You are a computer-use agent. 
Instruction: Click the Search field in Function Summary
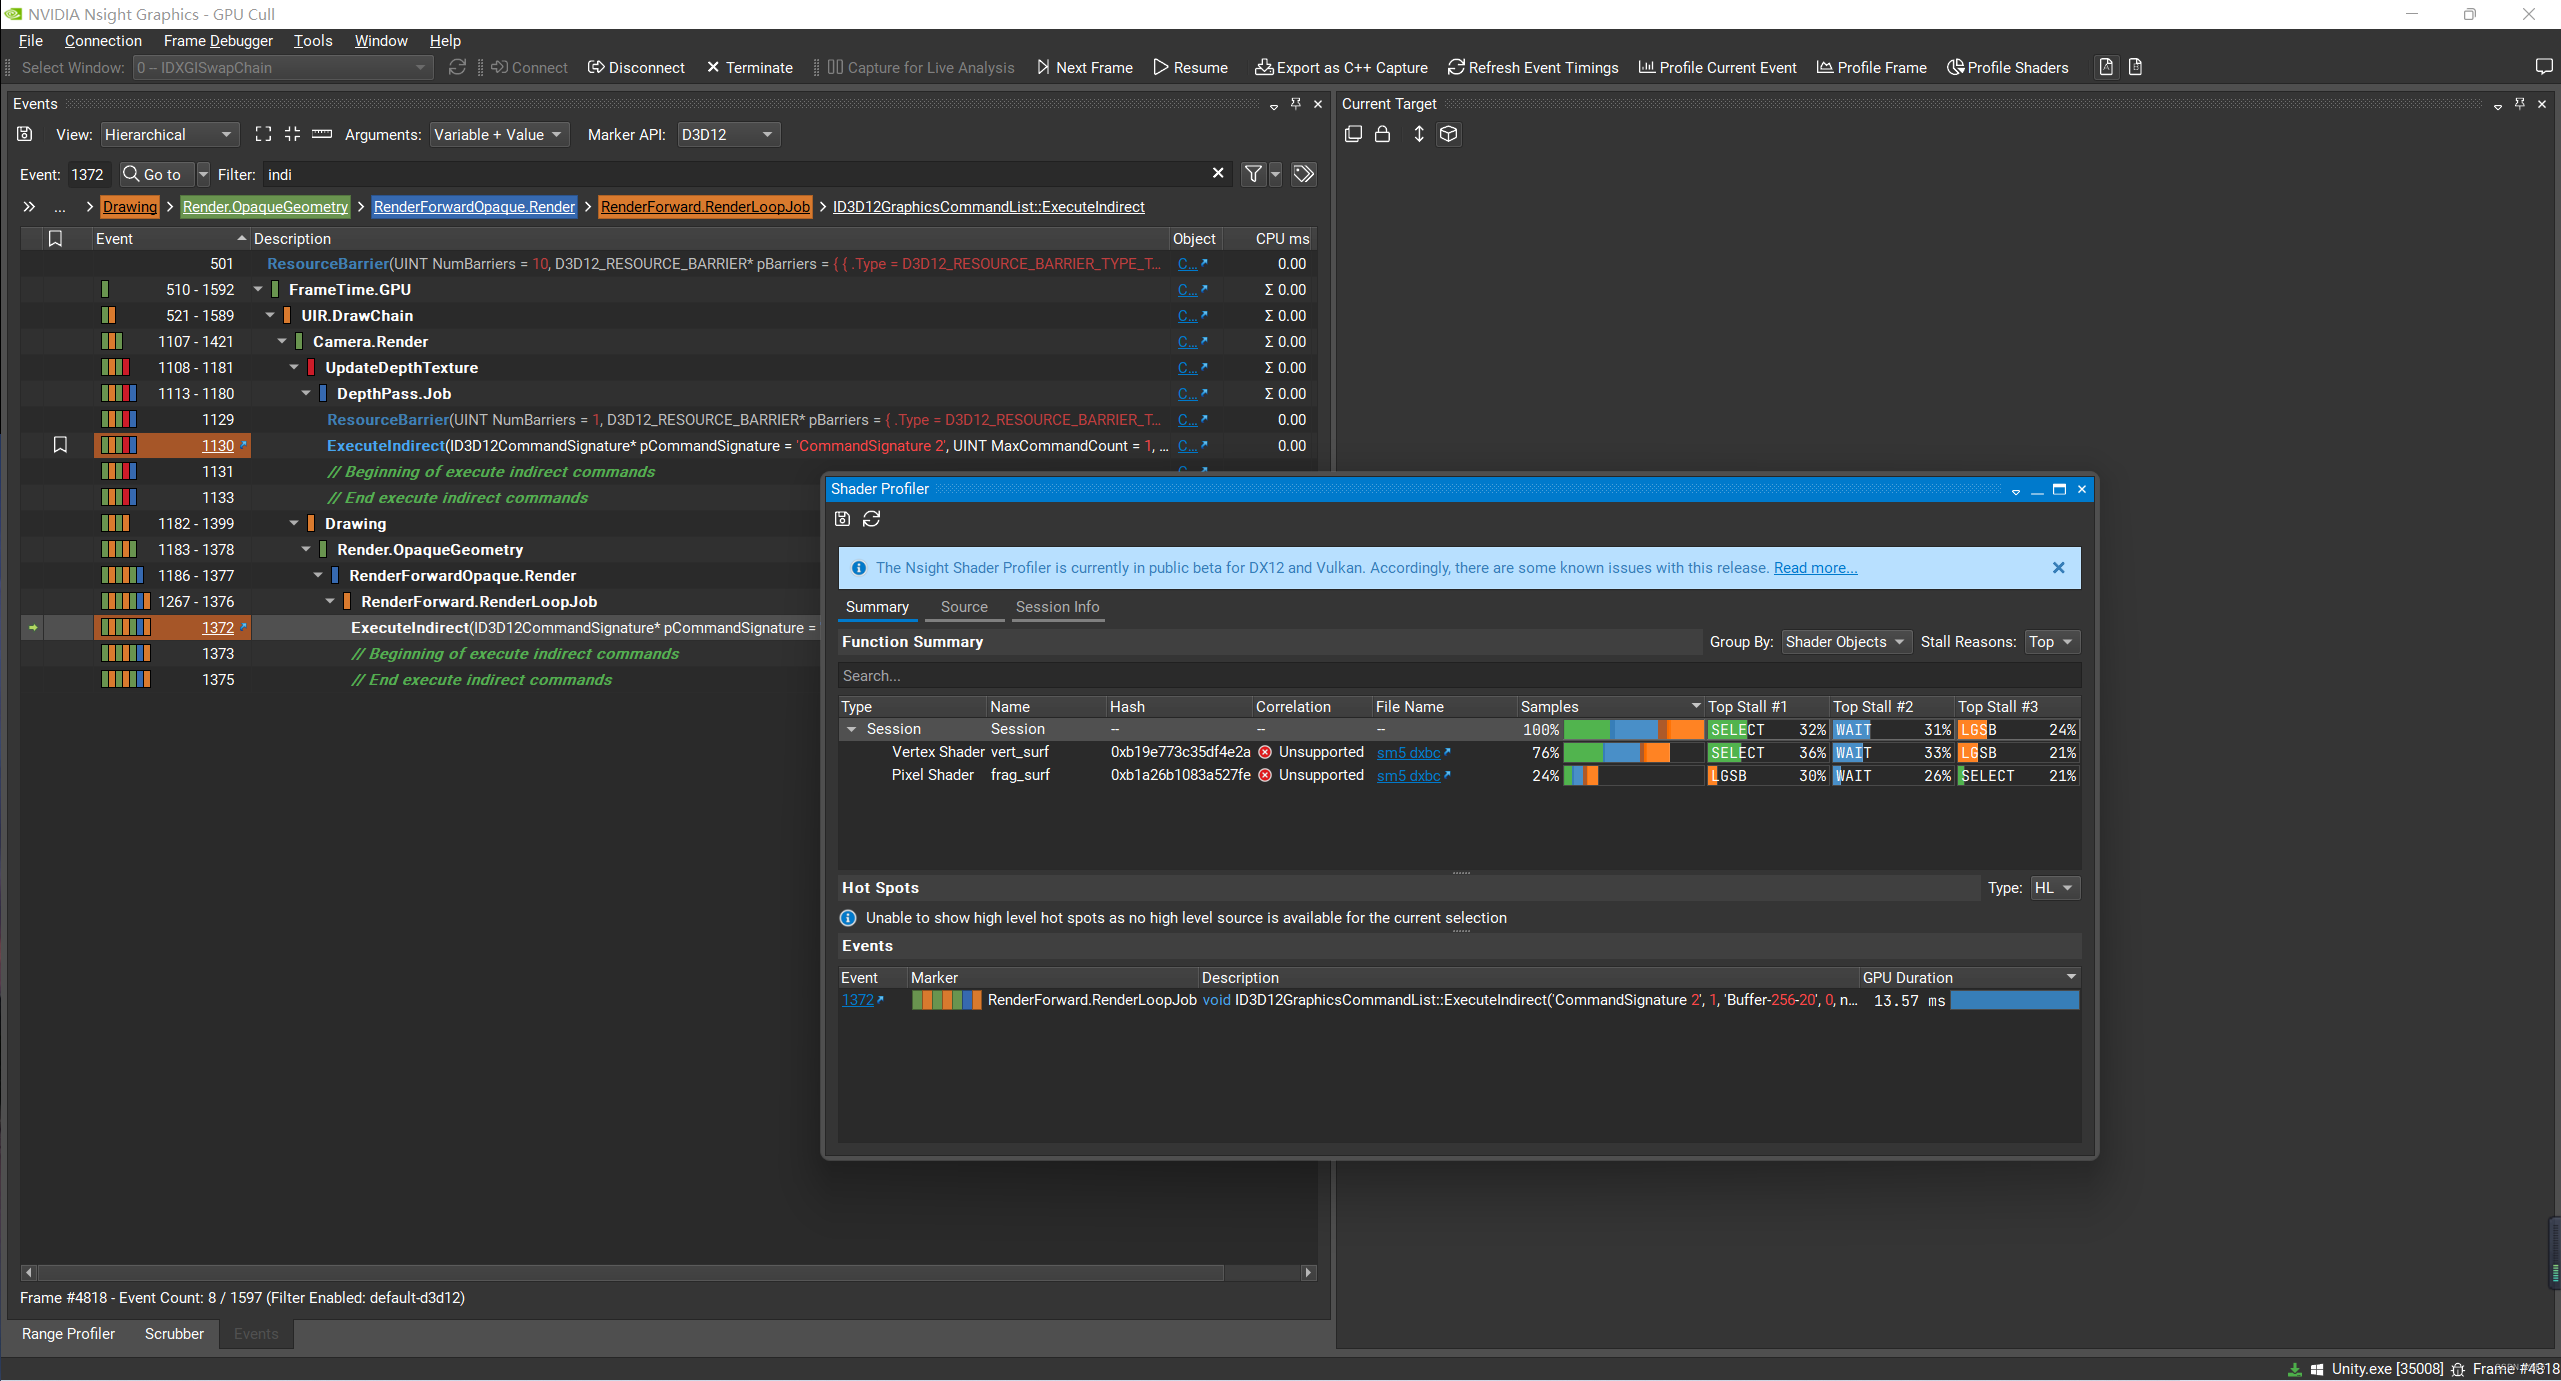[x=1459, y=676]
